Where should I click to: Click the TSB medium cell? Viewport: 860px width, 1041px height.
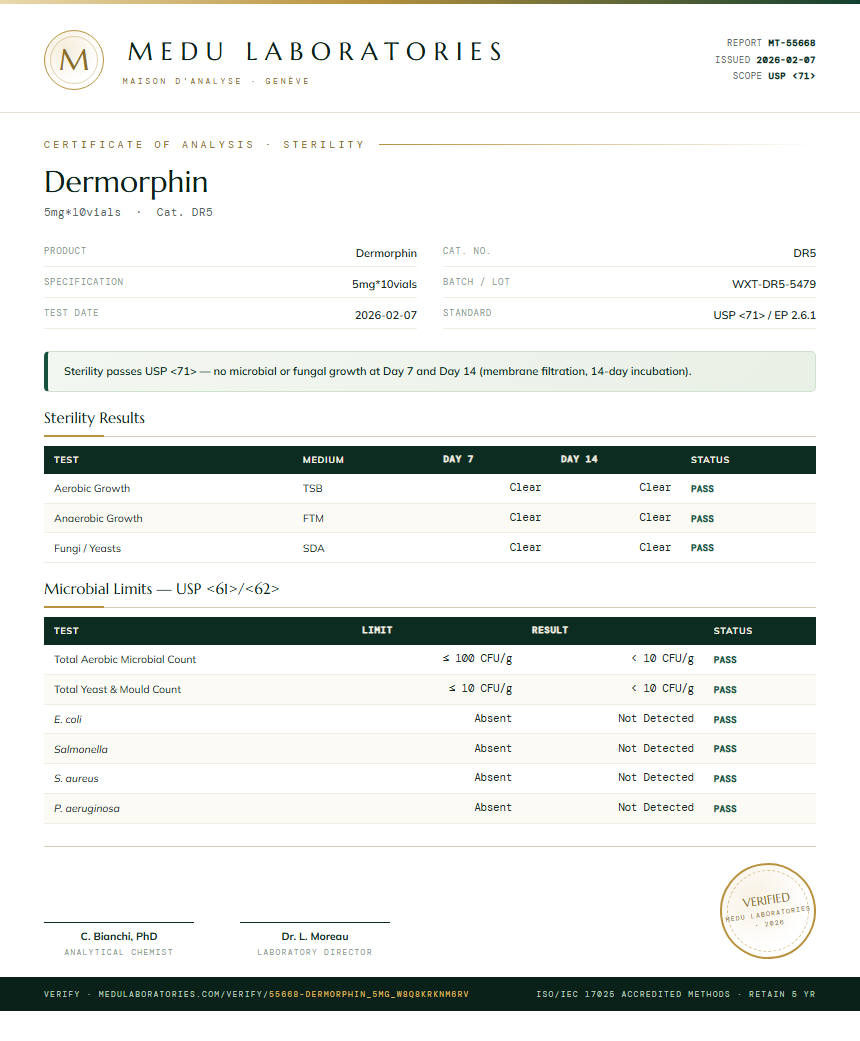tap(313, 488)
